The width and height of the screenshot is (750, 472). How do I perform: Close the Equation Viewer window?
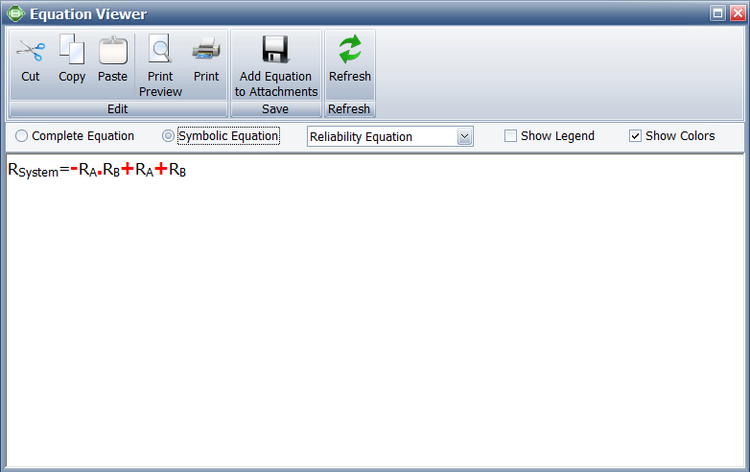[x=737, y=13]
